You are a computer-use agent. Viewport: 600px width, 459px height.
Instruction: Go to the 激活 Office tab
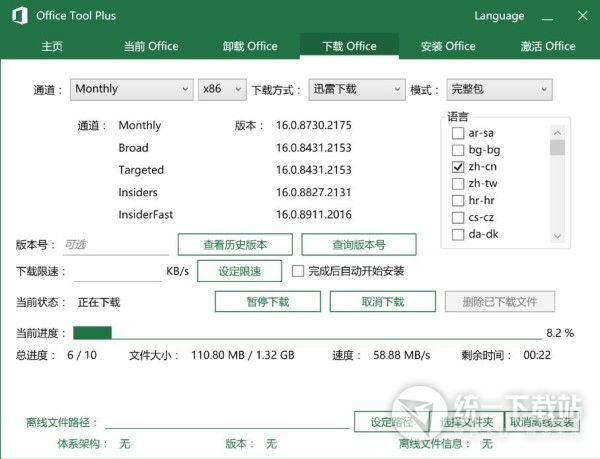(548, 46)
